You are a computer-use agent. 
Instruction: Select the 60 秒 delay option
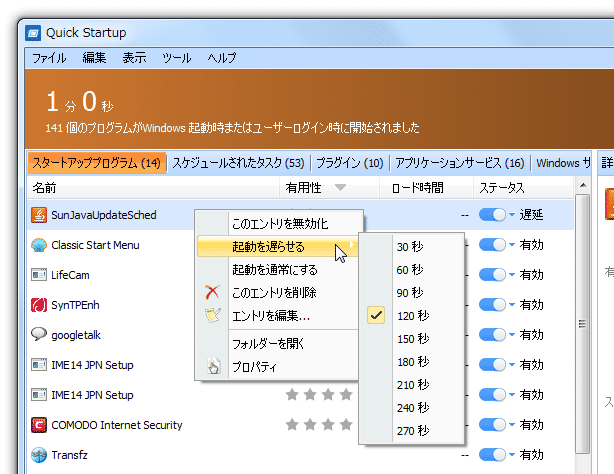click(x=410, y=270)
